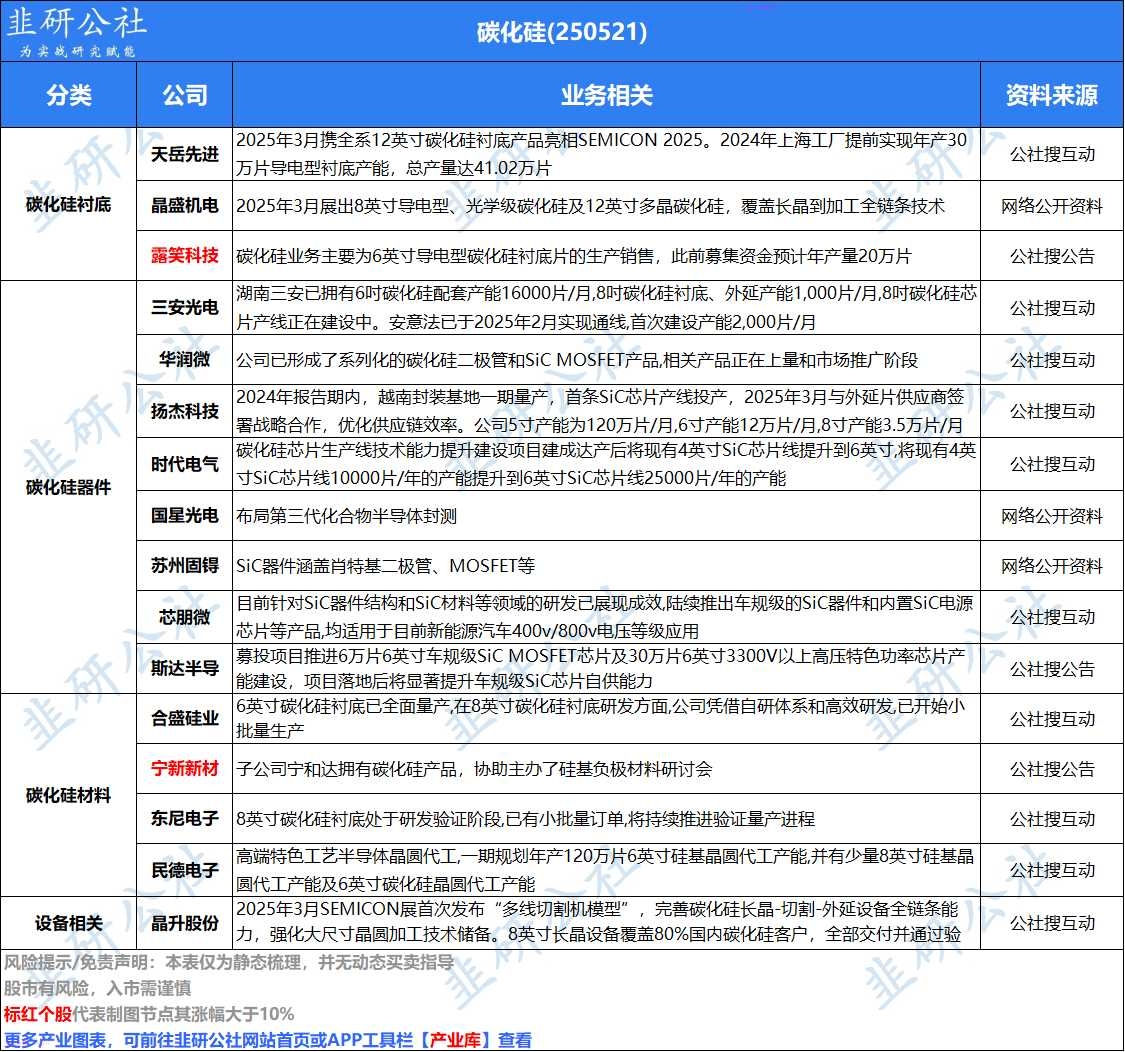Select red-highlighted company 宁新新材

click(184, 769)
